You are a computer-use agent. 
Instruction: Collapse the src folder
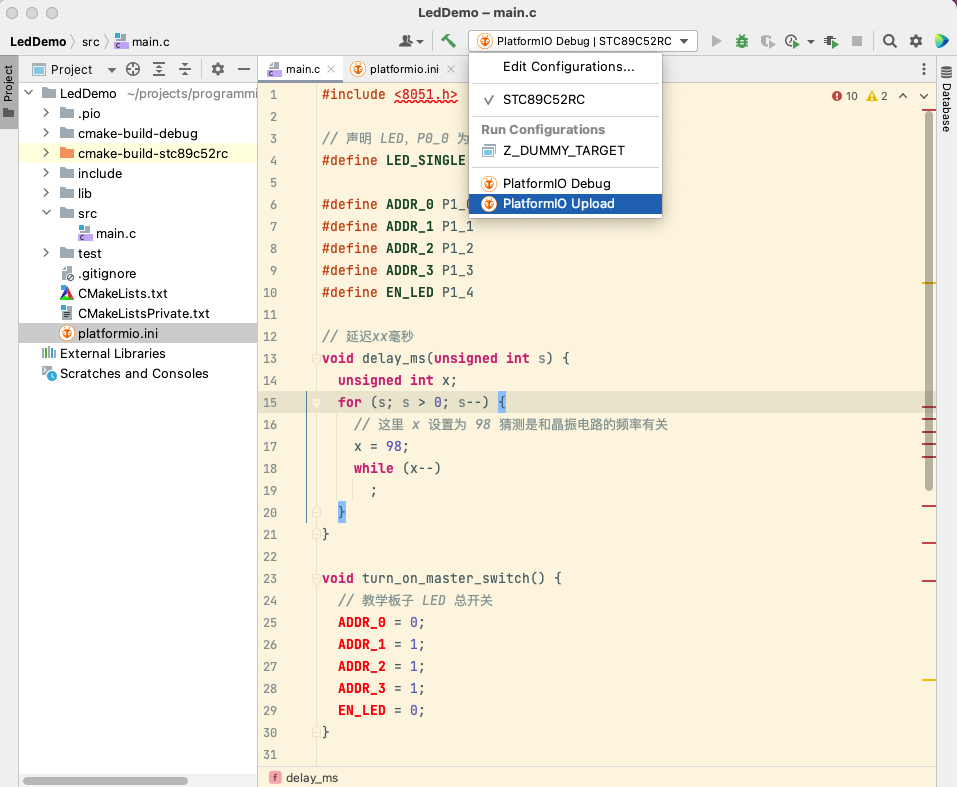[46, 213]
